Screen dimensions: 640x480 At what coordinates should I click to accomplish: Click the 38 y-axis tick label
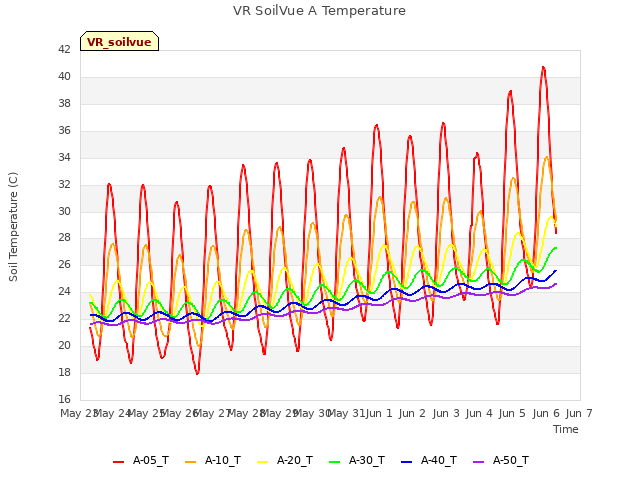64,103
